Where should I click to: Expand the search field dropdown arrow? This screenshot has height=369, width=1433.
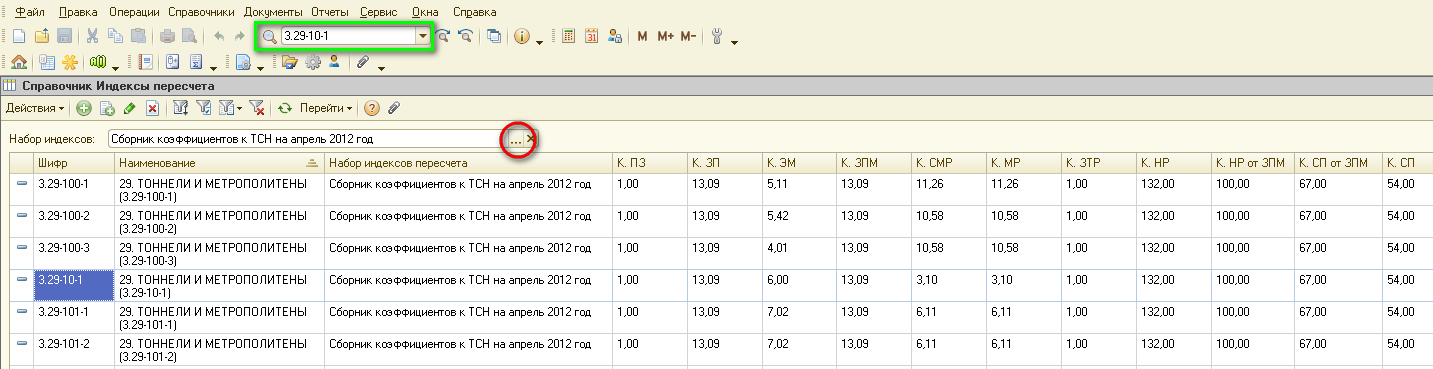tap(423, 36)
